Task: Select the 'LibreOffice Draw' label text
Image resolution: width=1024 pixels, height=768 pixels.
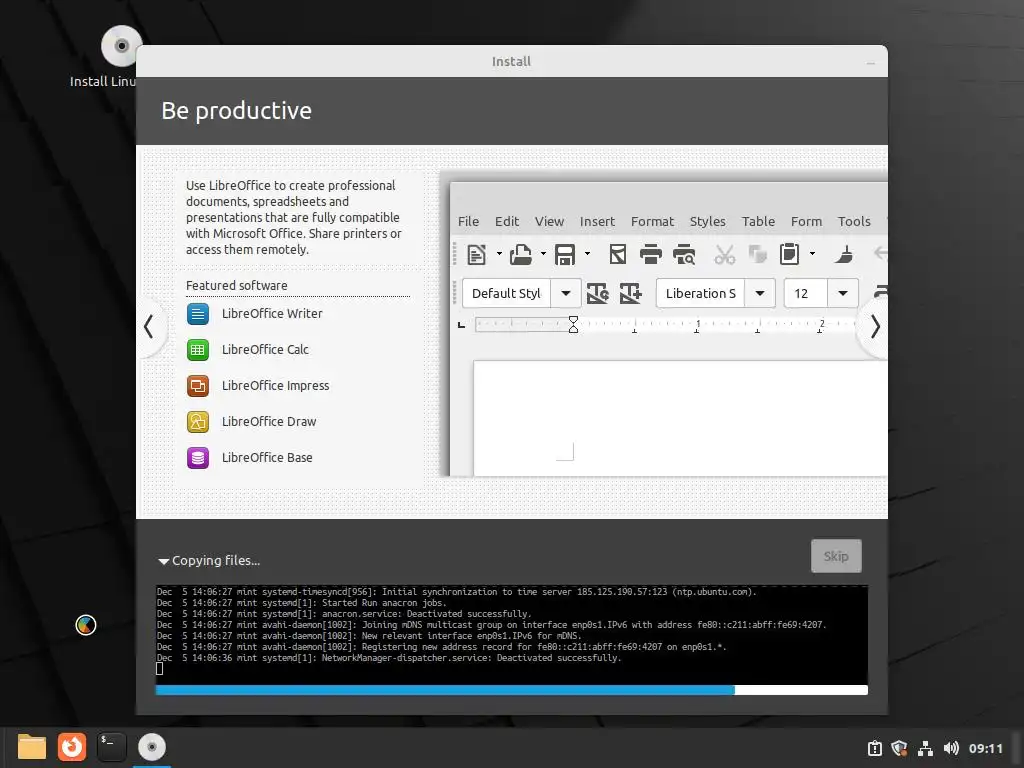Action: (268, 421)
